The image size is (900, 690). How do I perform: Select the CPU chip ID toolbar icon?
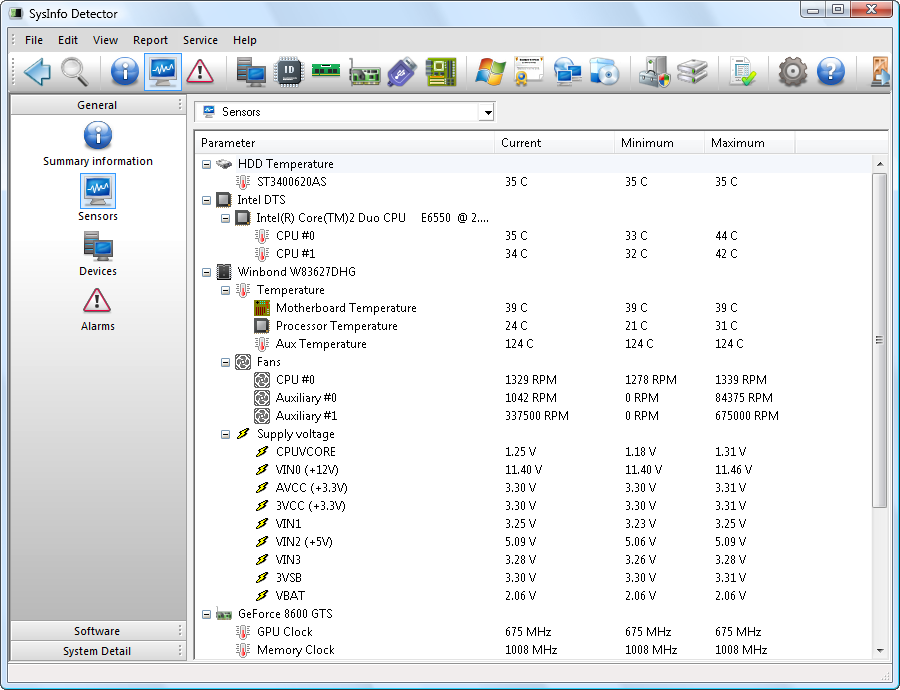[x=289, y=72]
